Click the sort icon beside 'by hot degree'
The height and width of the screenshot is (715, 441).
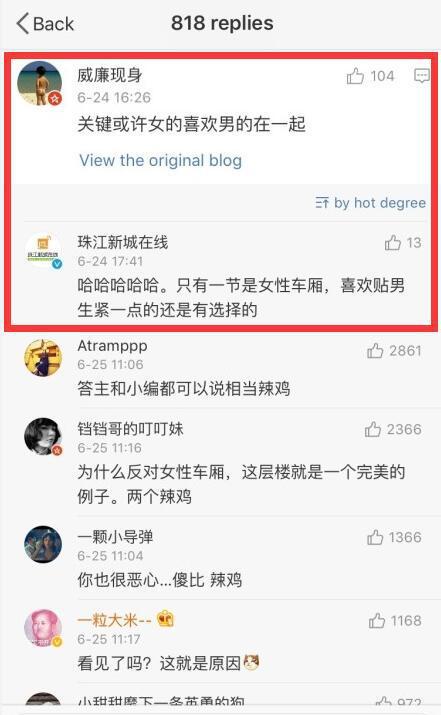322,202
